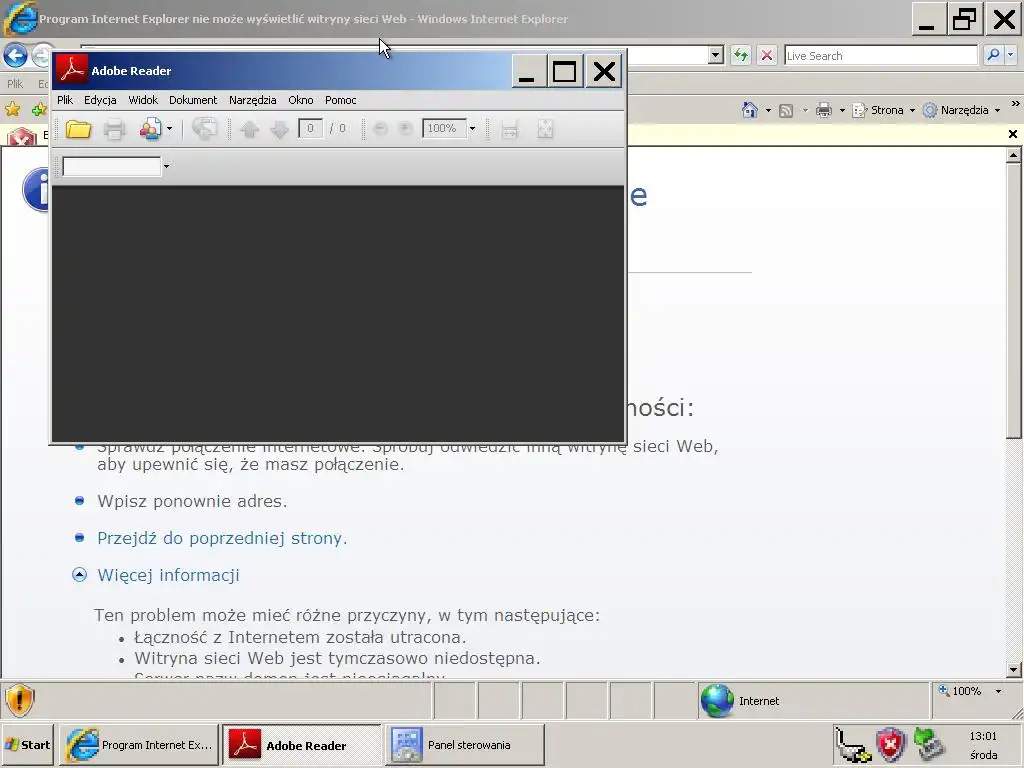Viewport: 1024px width, 768px height.
Task: Open the home button dropdown arrow
Action: (768, 110)
